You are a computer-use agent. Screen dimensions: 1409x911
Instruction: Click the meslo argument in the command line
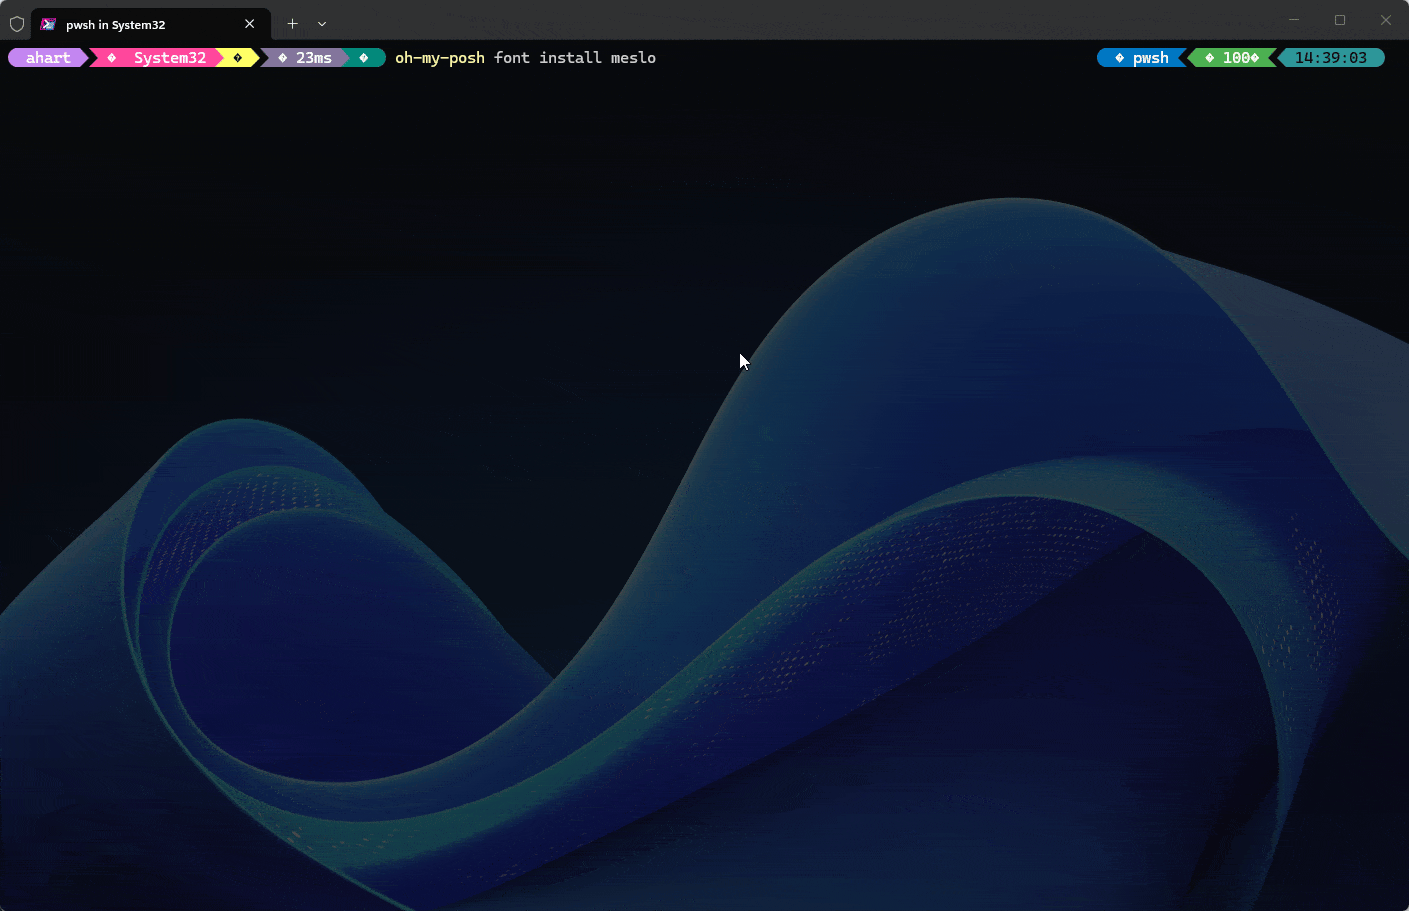(x=633, y=57)
